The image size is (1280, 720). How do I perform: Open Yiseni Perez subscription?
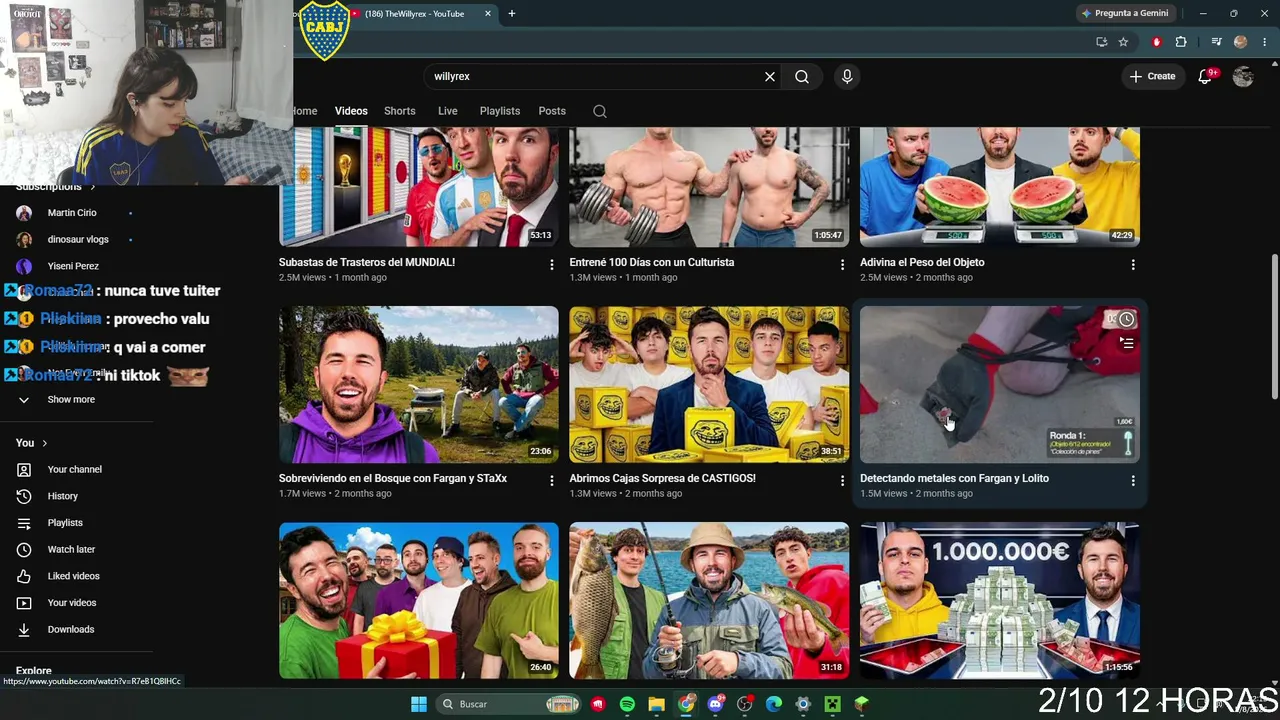(x=75, y=266)
